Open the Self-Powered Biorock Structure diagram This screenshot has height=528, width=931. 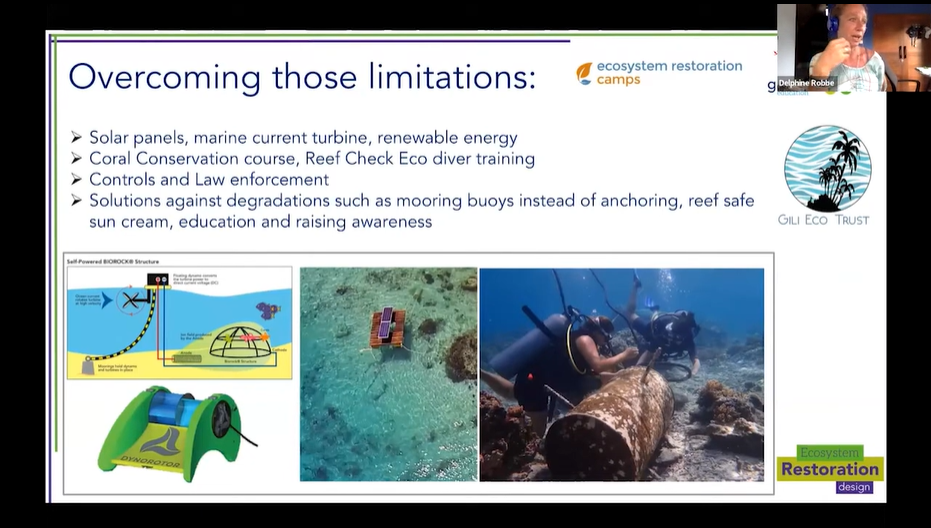[179, 322]
